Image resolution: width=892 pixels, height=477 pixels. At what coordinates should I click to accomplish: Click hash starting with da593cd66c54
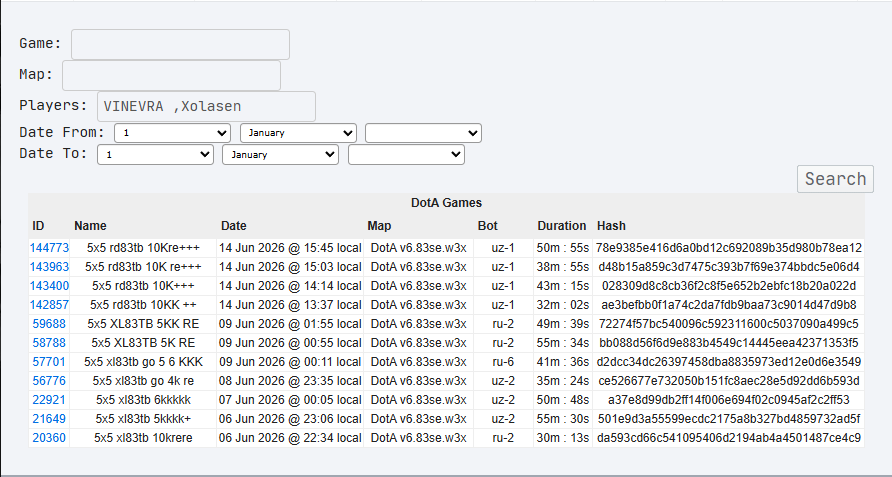pos(729,438)
